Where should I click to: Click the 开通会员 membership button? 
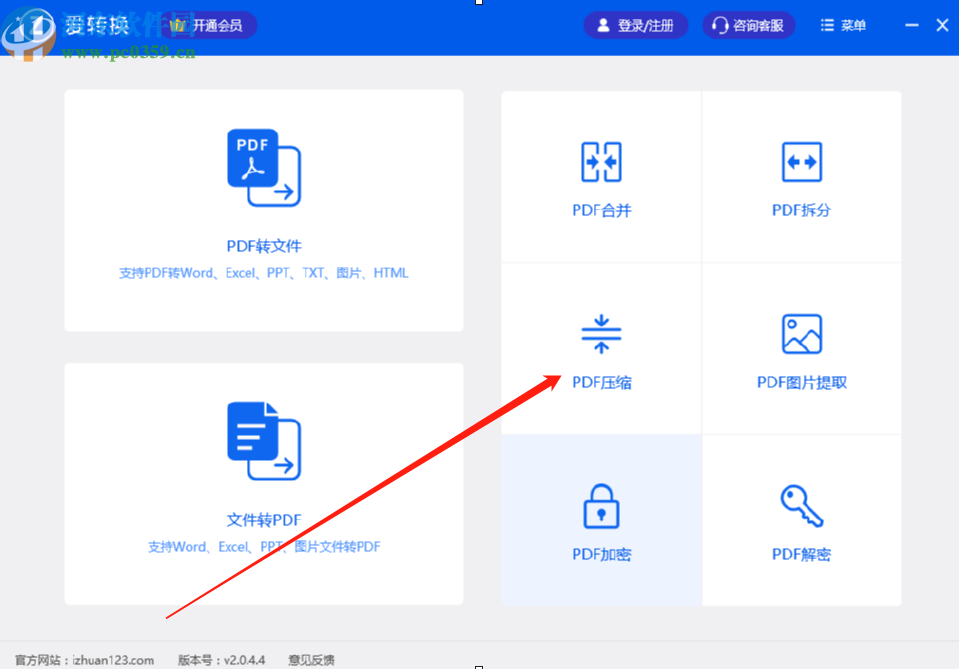coord(208,26)
